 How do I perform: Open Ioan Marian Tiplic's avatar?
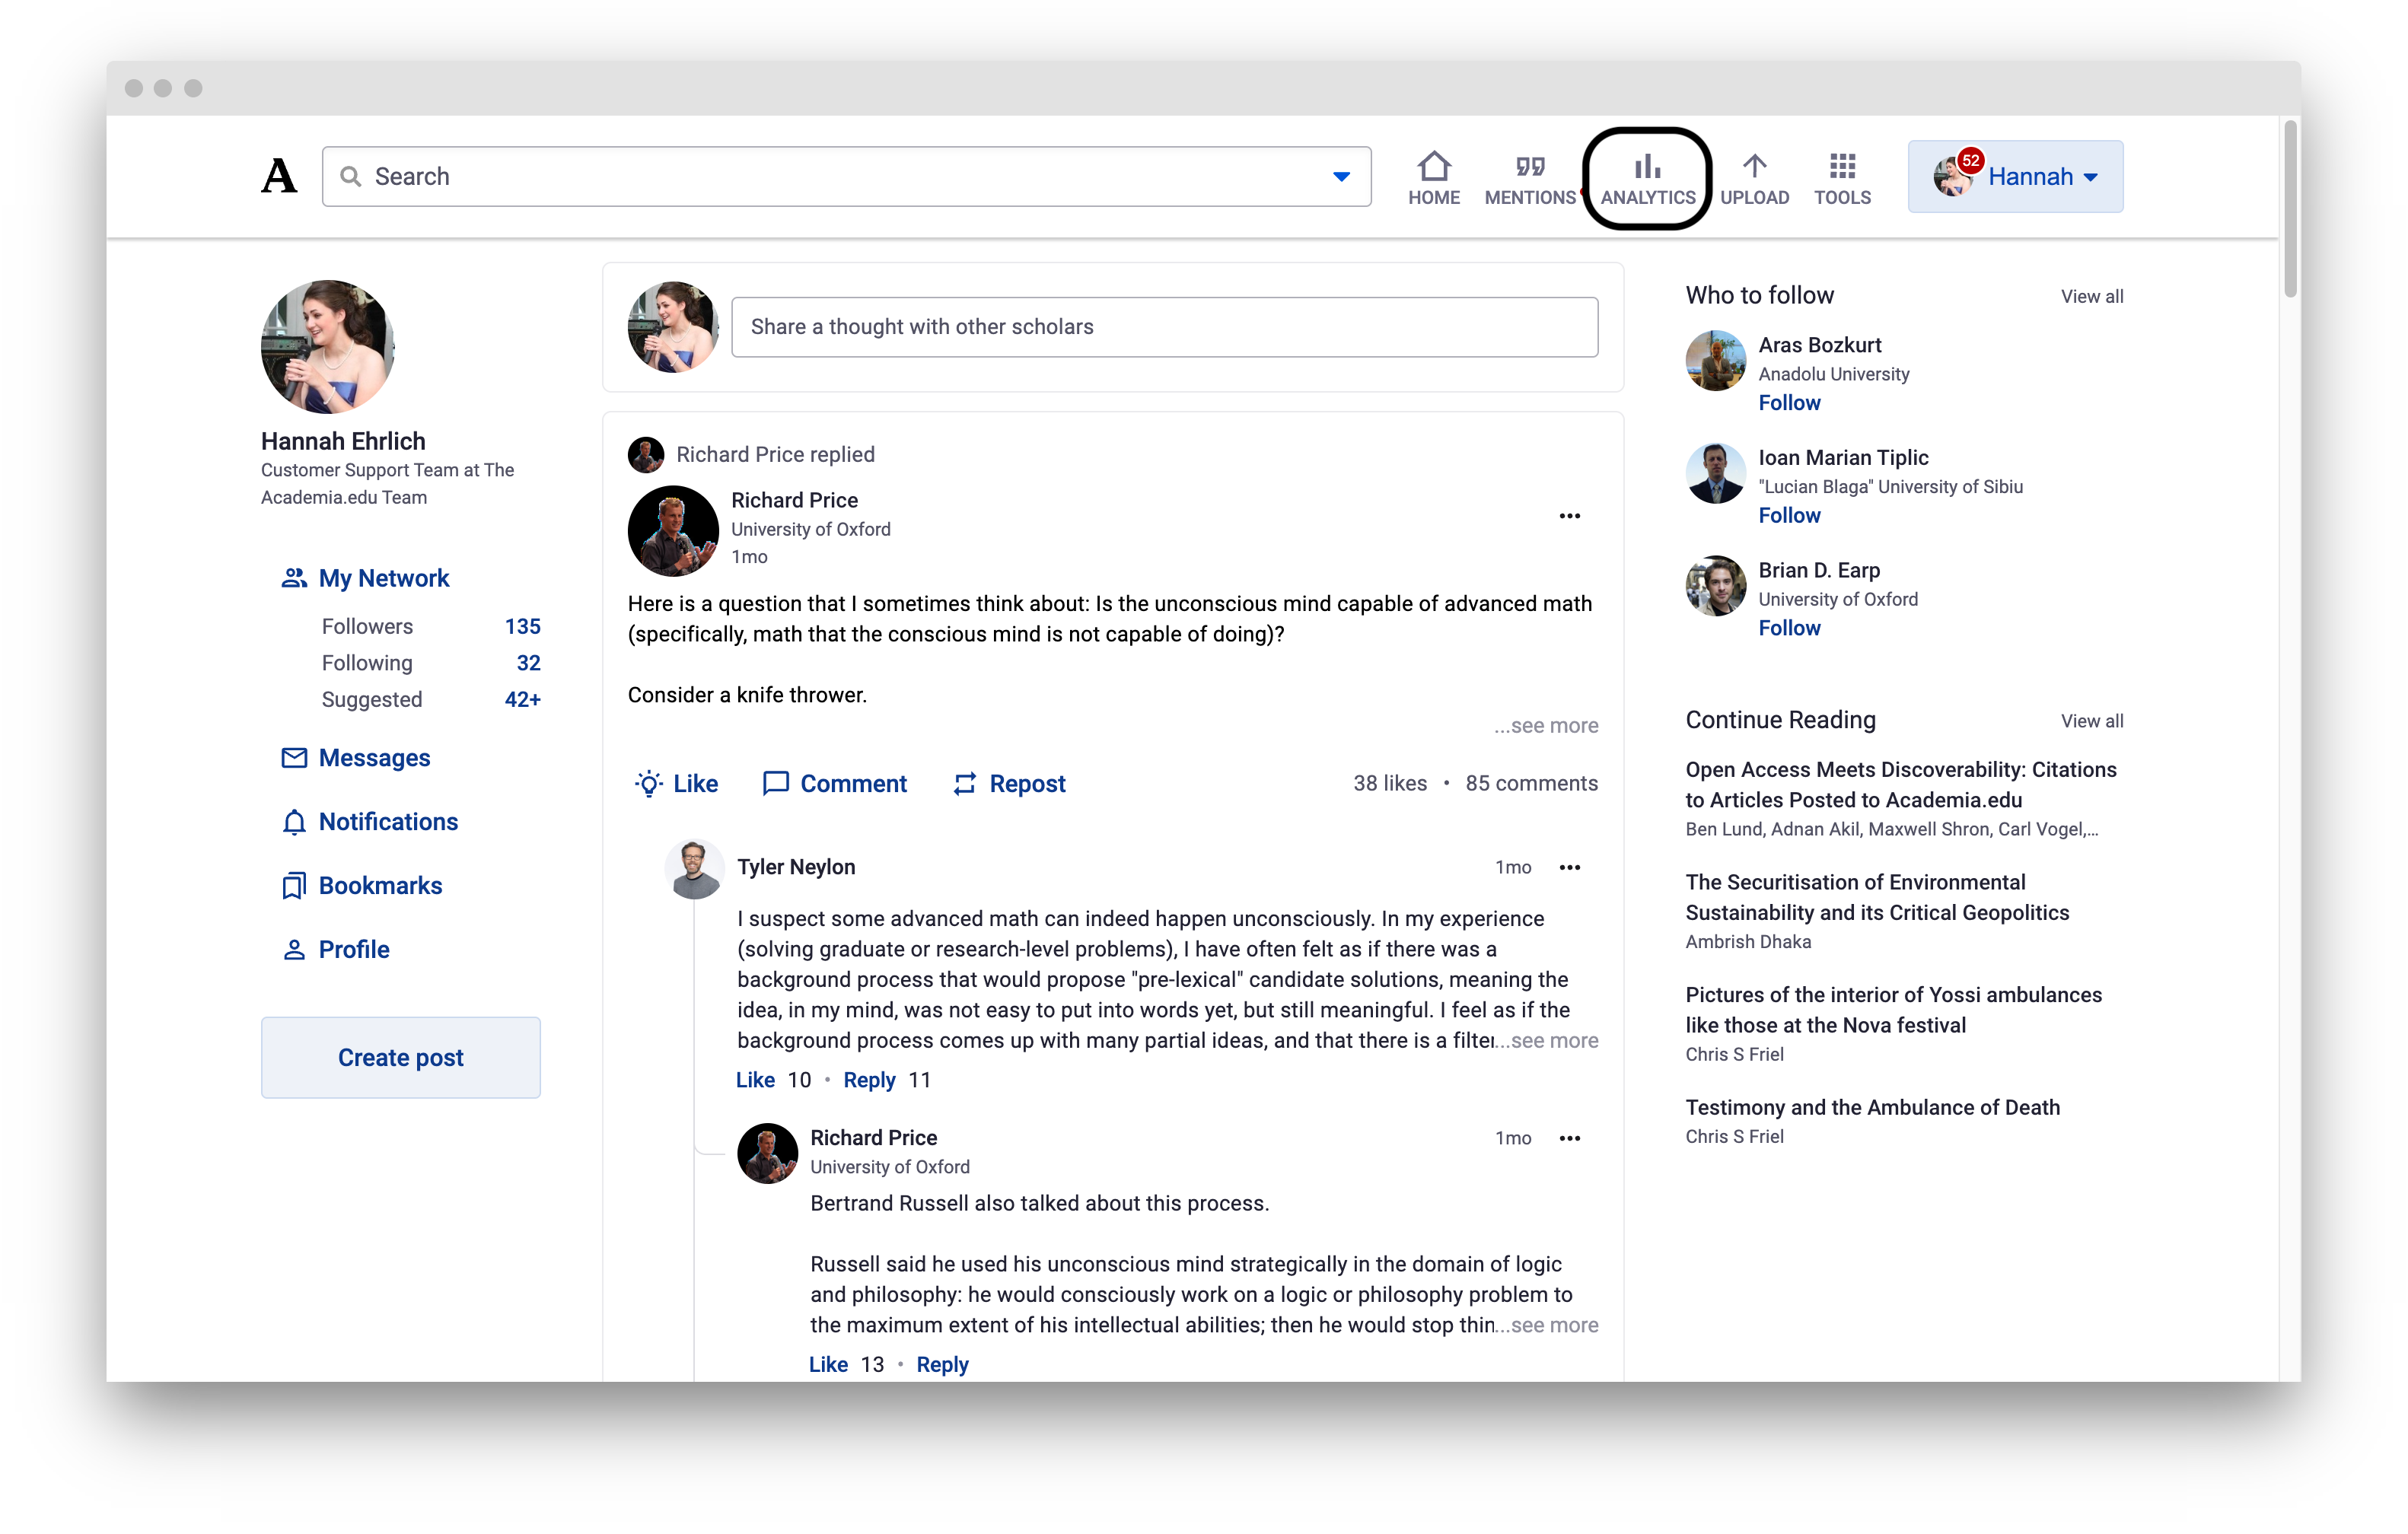tap(1715, 474)
